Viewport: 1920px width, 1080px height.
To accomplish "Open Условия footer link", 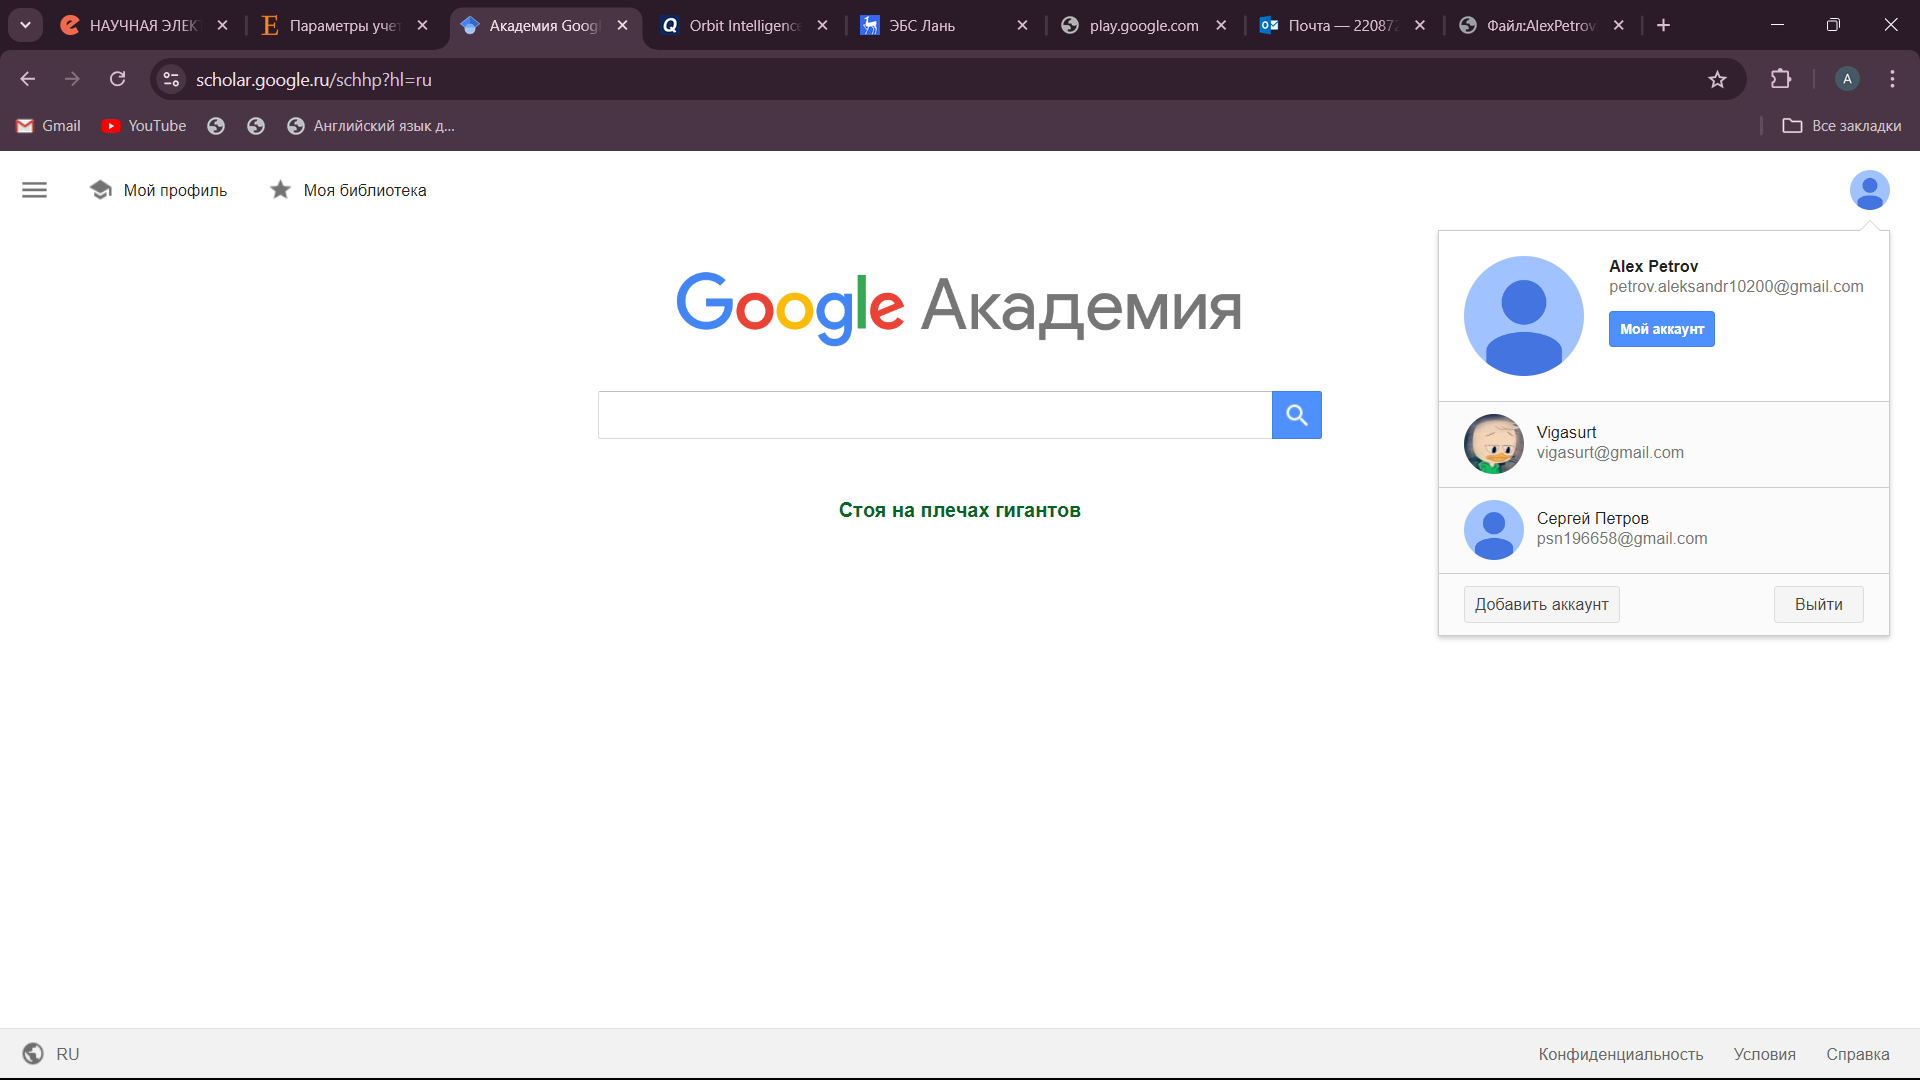I will point(1764,1054).
